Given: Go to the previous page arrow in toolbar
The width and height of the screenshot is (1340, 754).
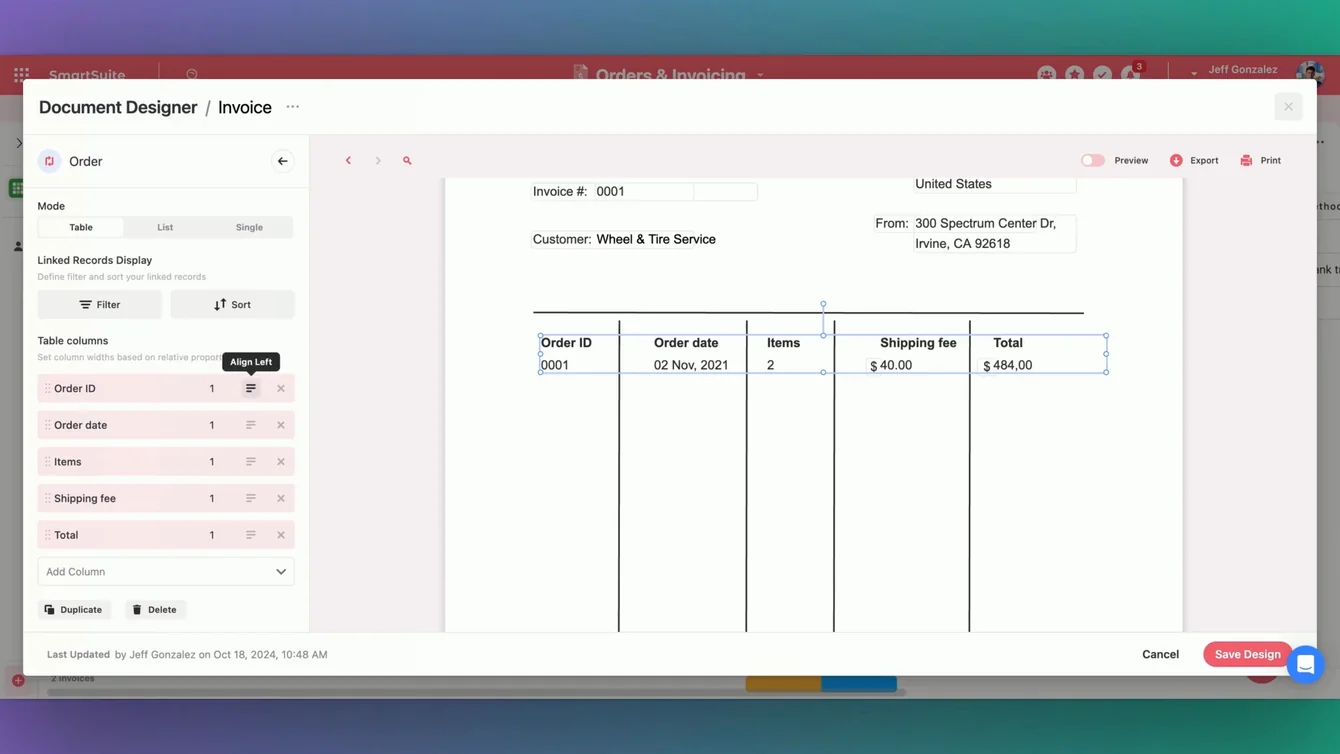Looking at the screenshot, I should click(348, 160).
